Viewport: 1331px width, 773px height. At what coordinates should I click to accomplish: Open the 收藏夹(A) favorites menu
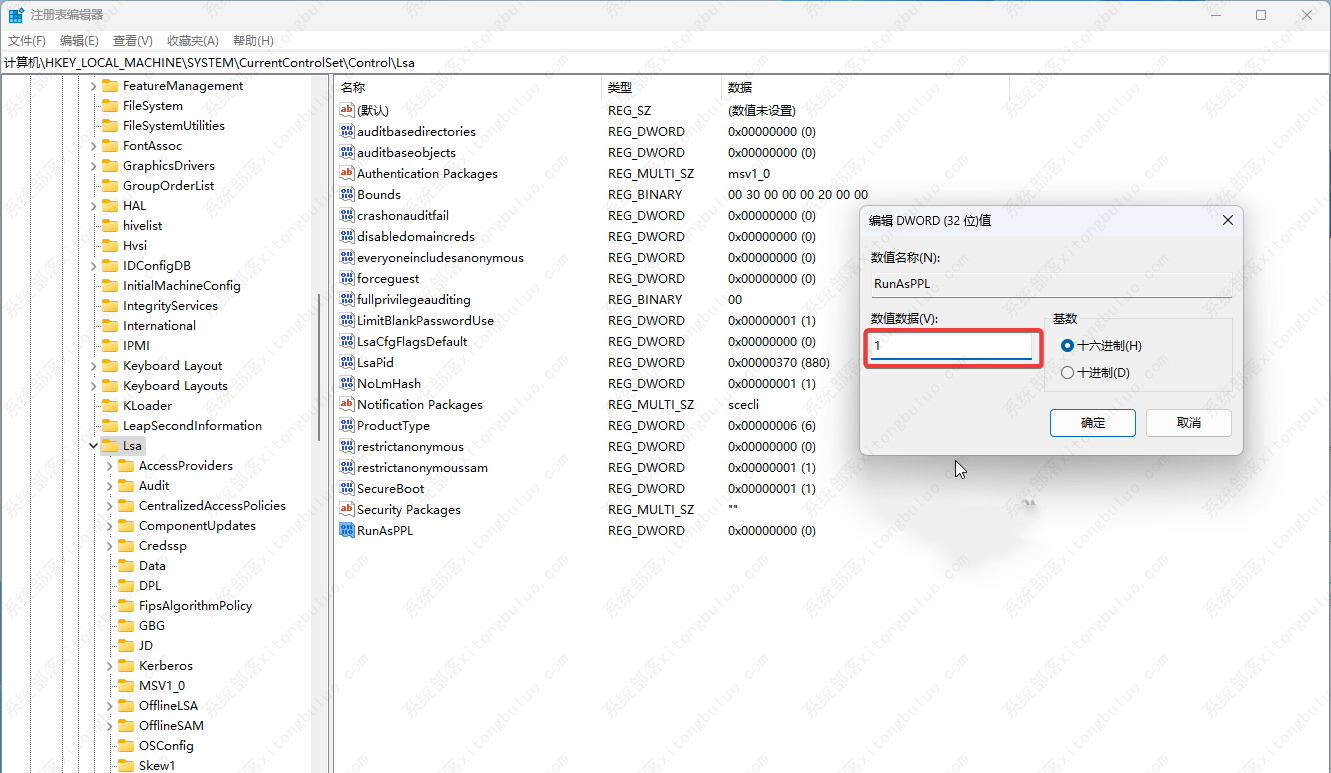[x=192, y=41]
